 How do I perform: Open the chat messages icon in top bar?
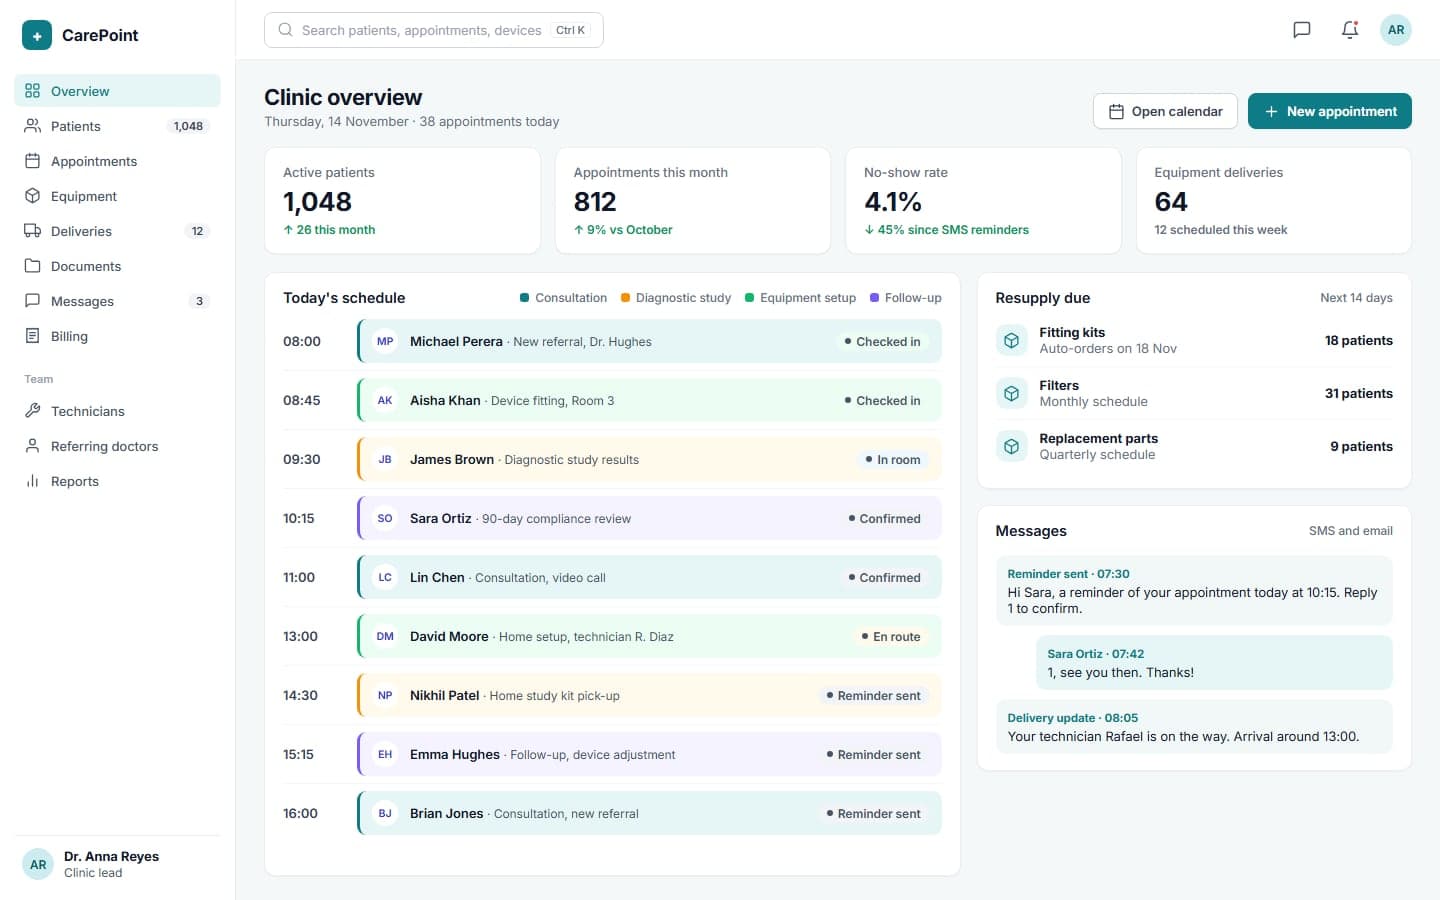tap(1302, 30)
